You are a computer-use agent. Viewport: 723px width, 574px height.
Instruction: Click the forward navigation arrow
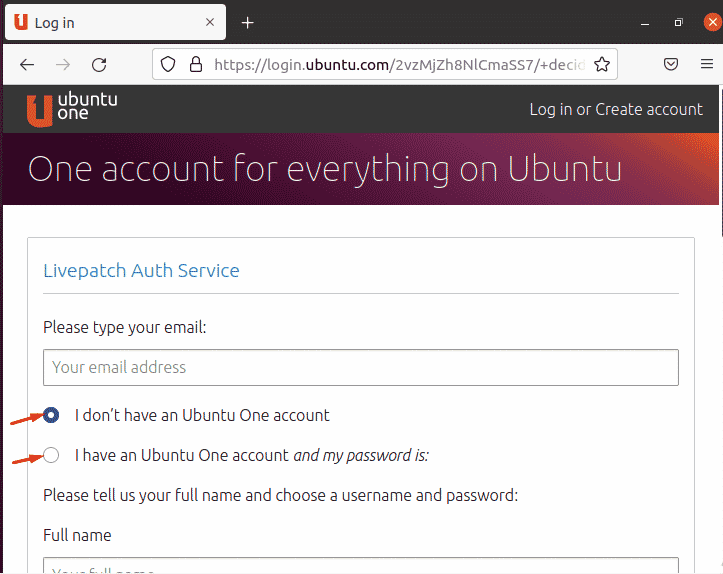(63, 65)
